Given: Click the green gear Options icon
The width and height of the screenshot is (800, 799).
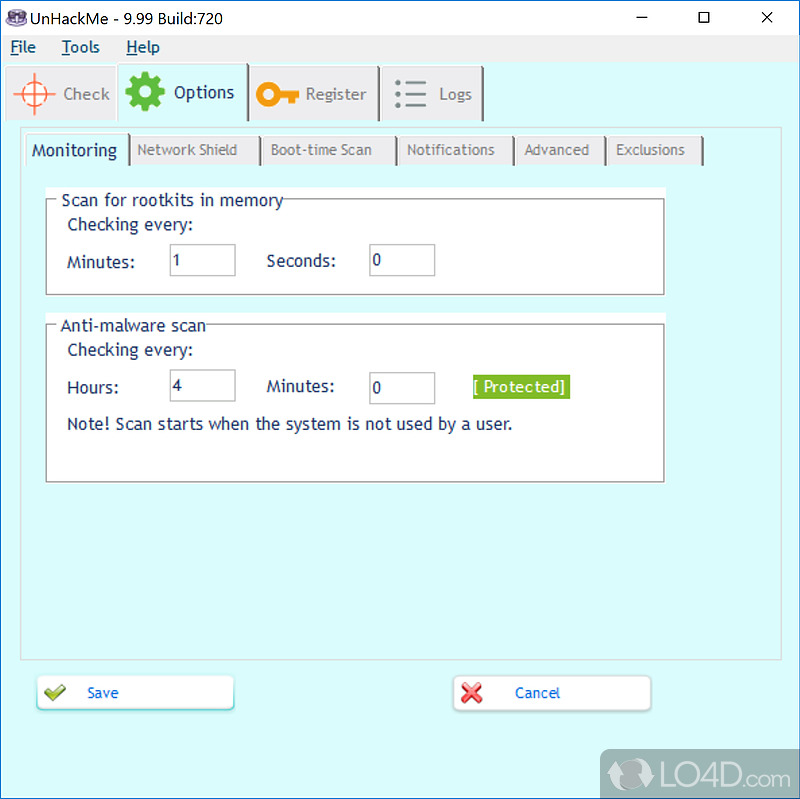Looking at the screenshot, I should [145, 92].
